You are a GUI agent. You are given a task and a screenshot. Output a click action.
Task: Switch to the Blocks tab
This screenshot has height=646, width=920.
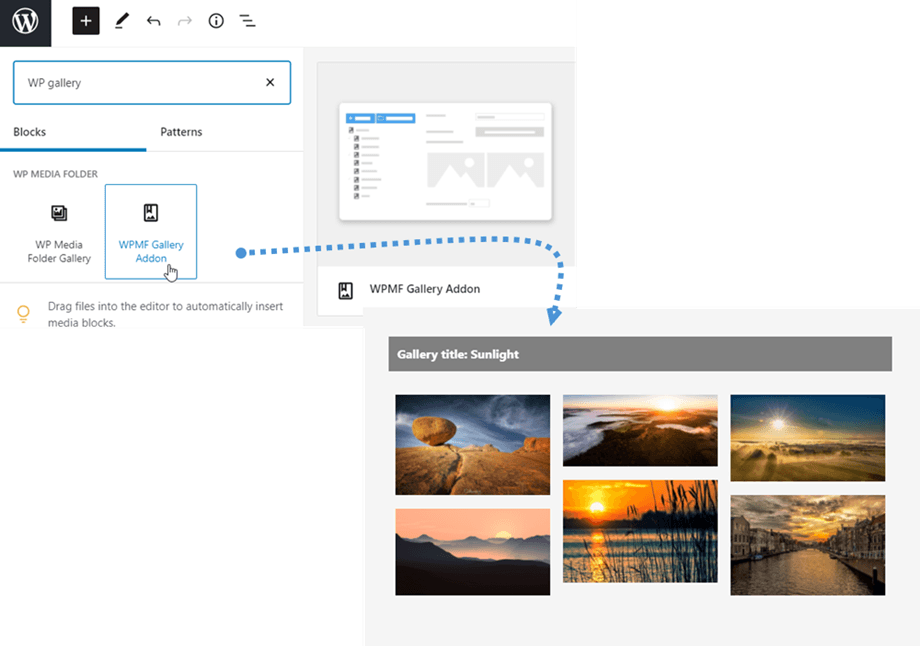(x=30, y=132)
